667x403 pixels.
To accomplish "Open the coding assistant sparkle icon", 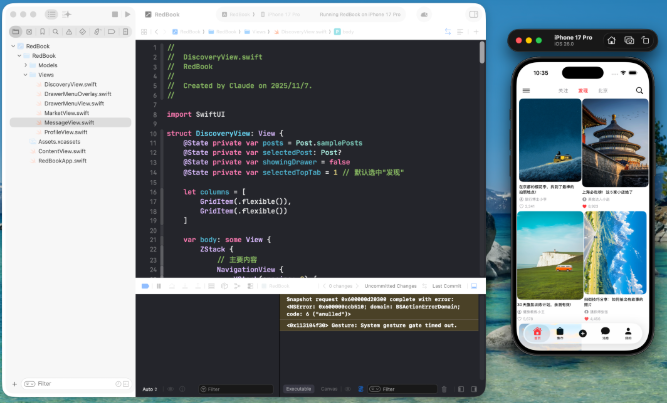I will pos(67,14).
